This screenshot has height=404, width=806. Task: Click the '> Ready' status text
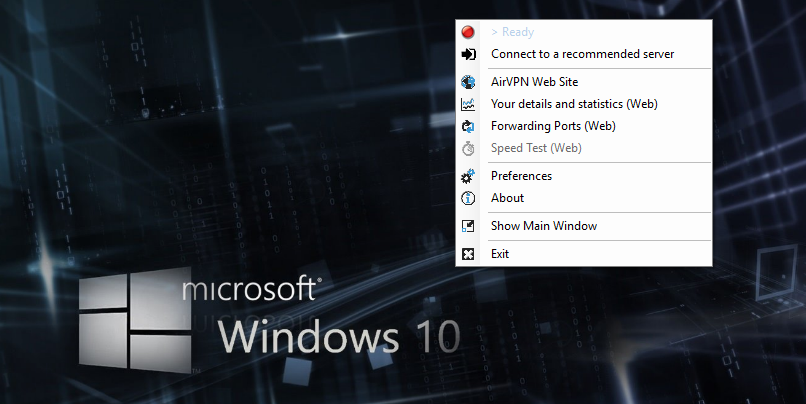(512, 32)
